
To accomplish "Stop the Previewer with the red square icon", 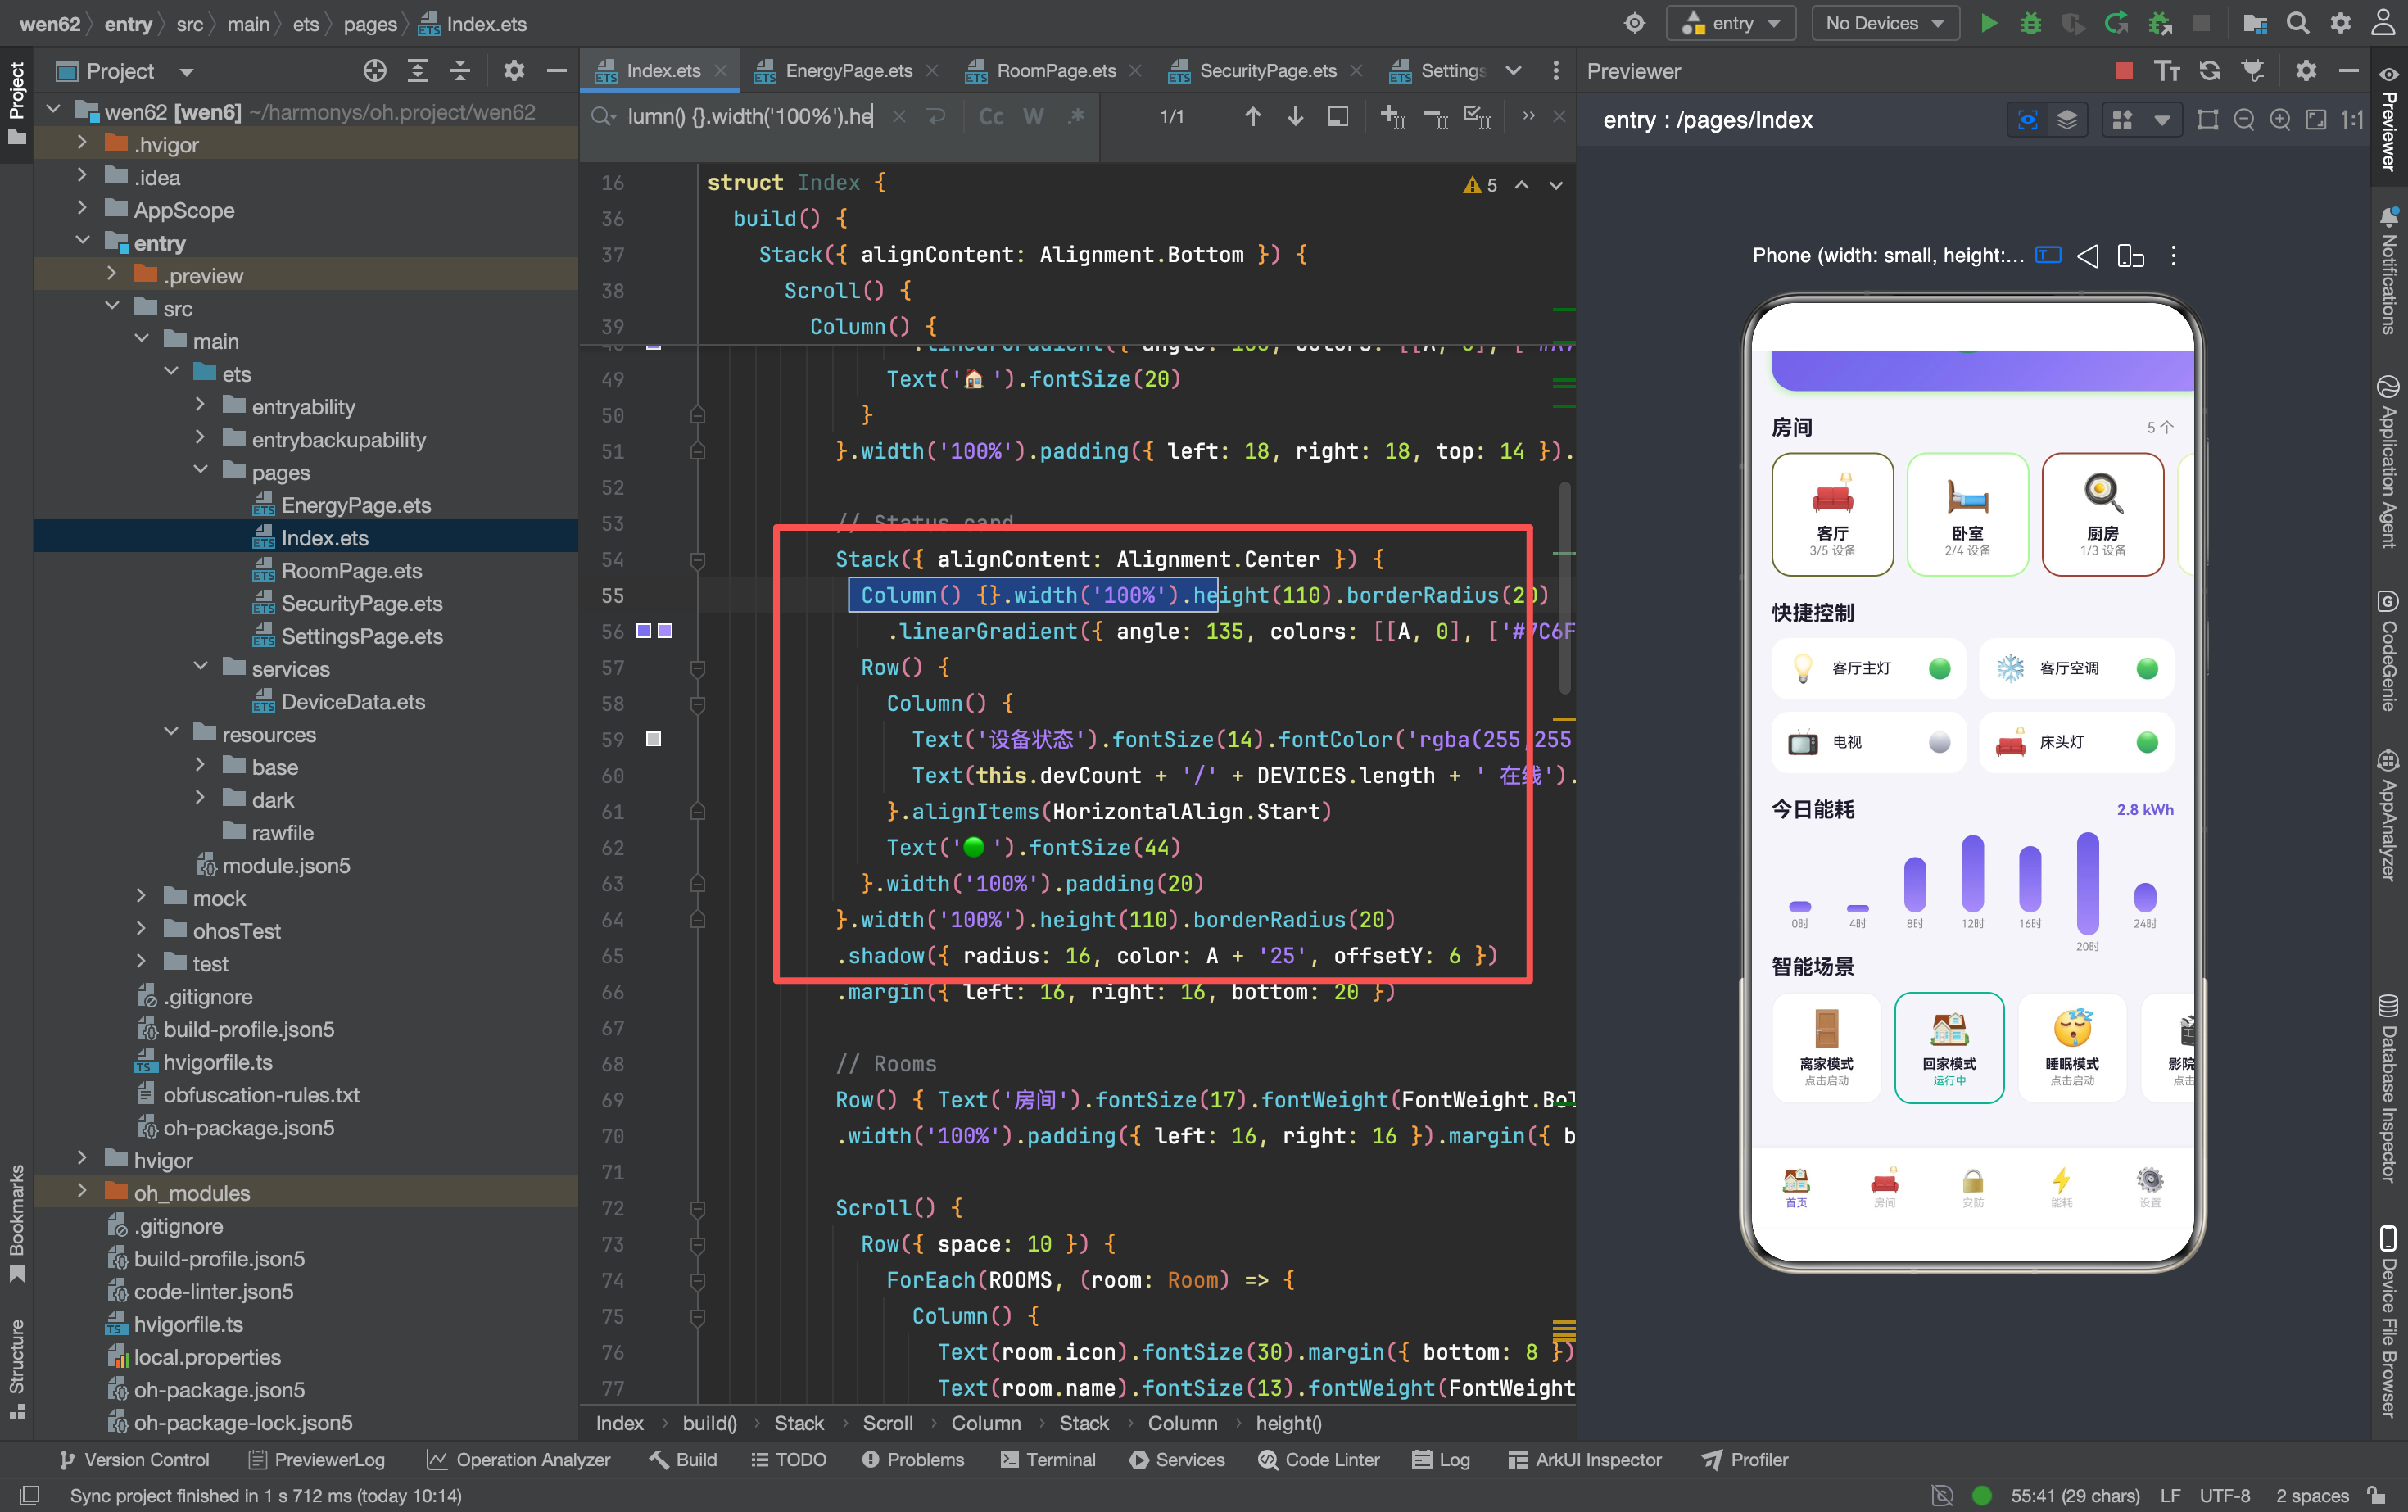I will [2124, 70].
